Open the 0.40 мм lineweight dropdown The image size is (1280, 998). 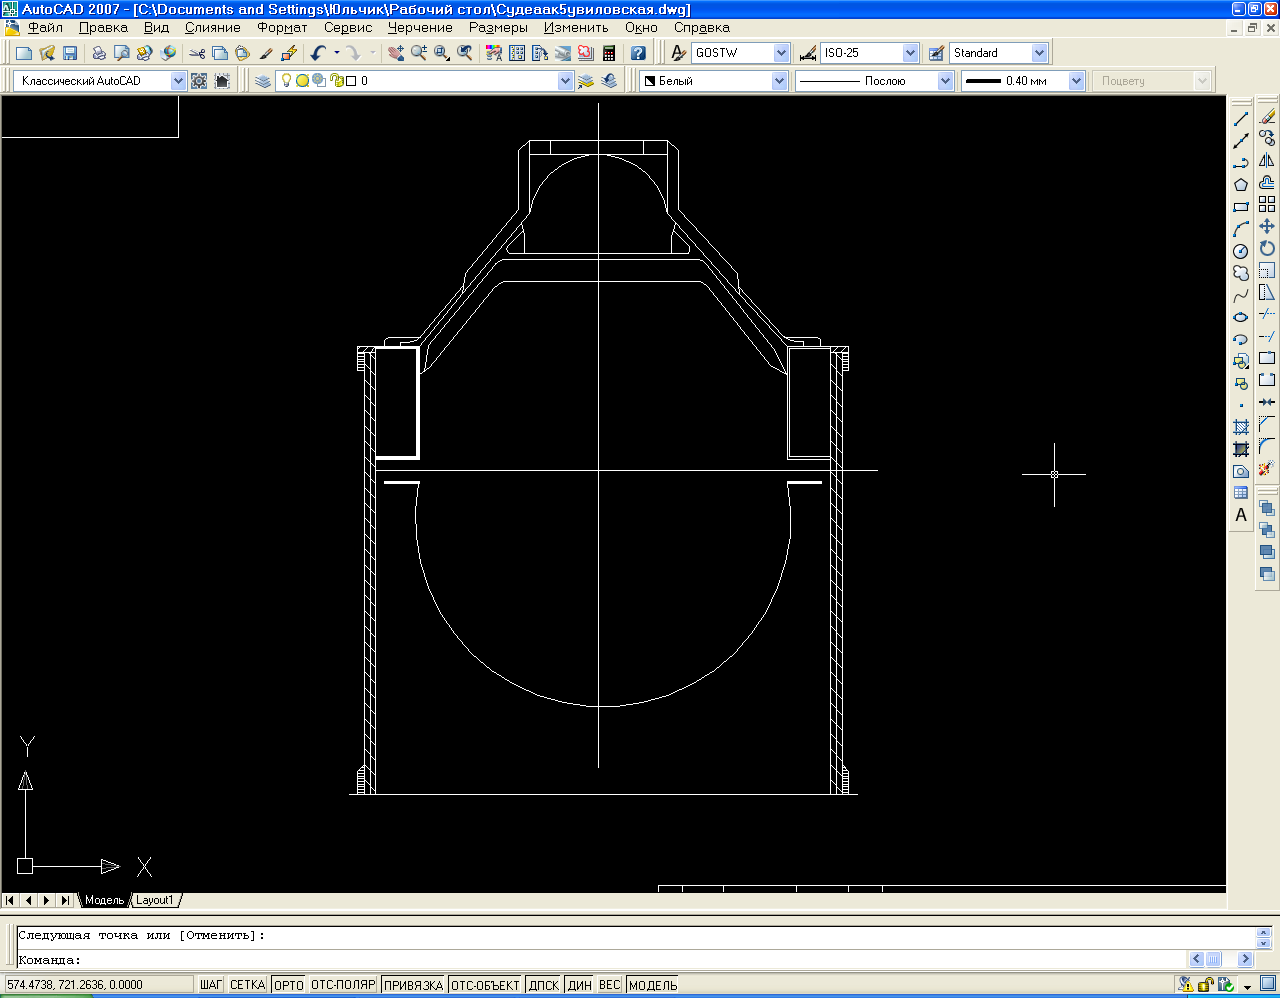1076,81
